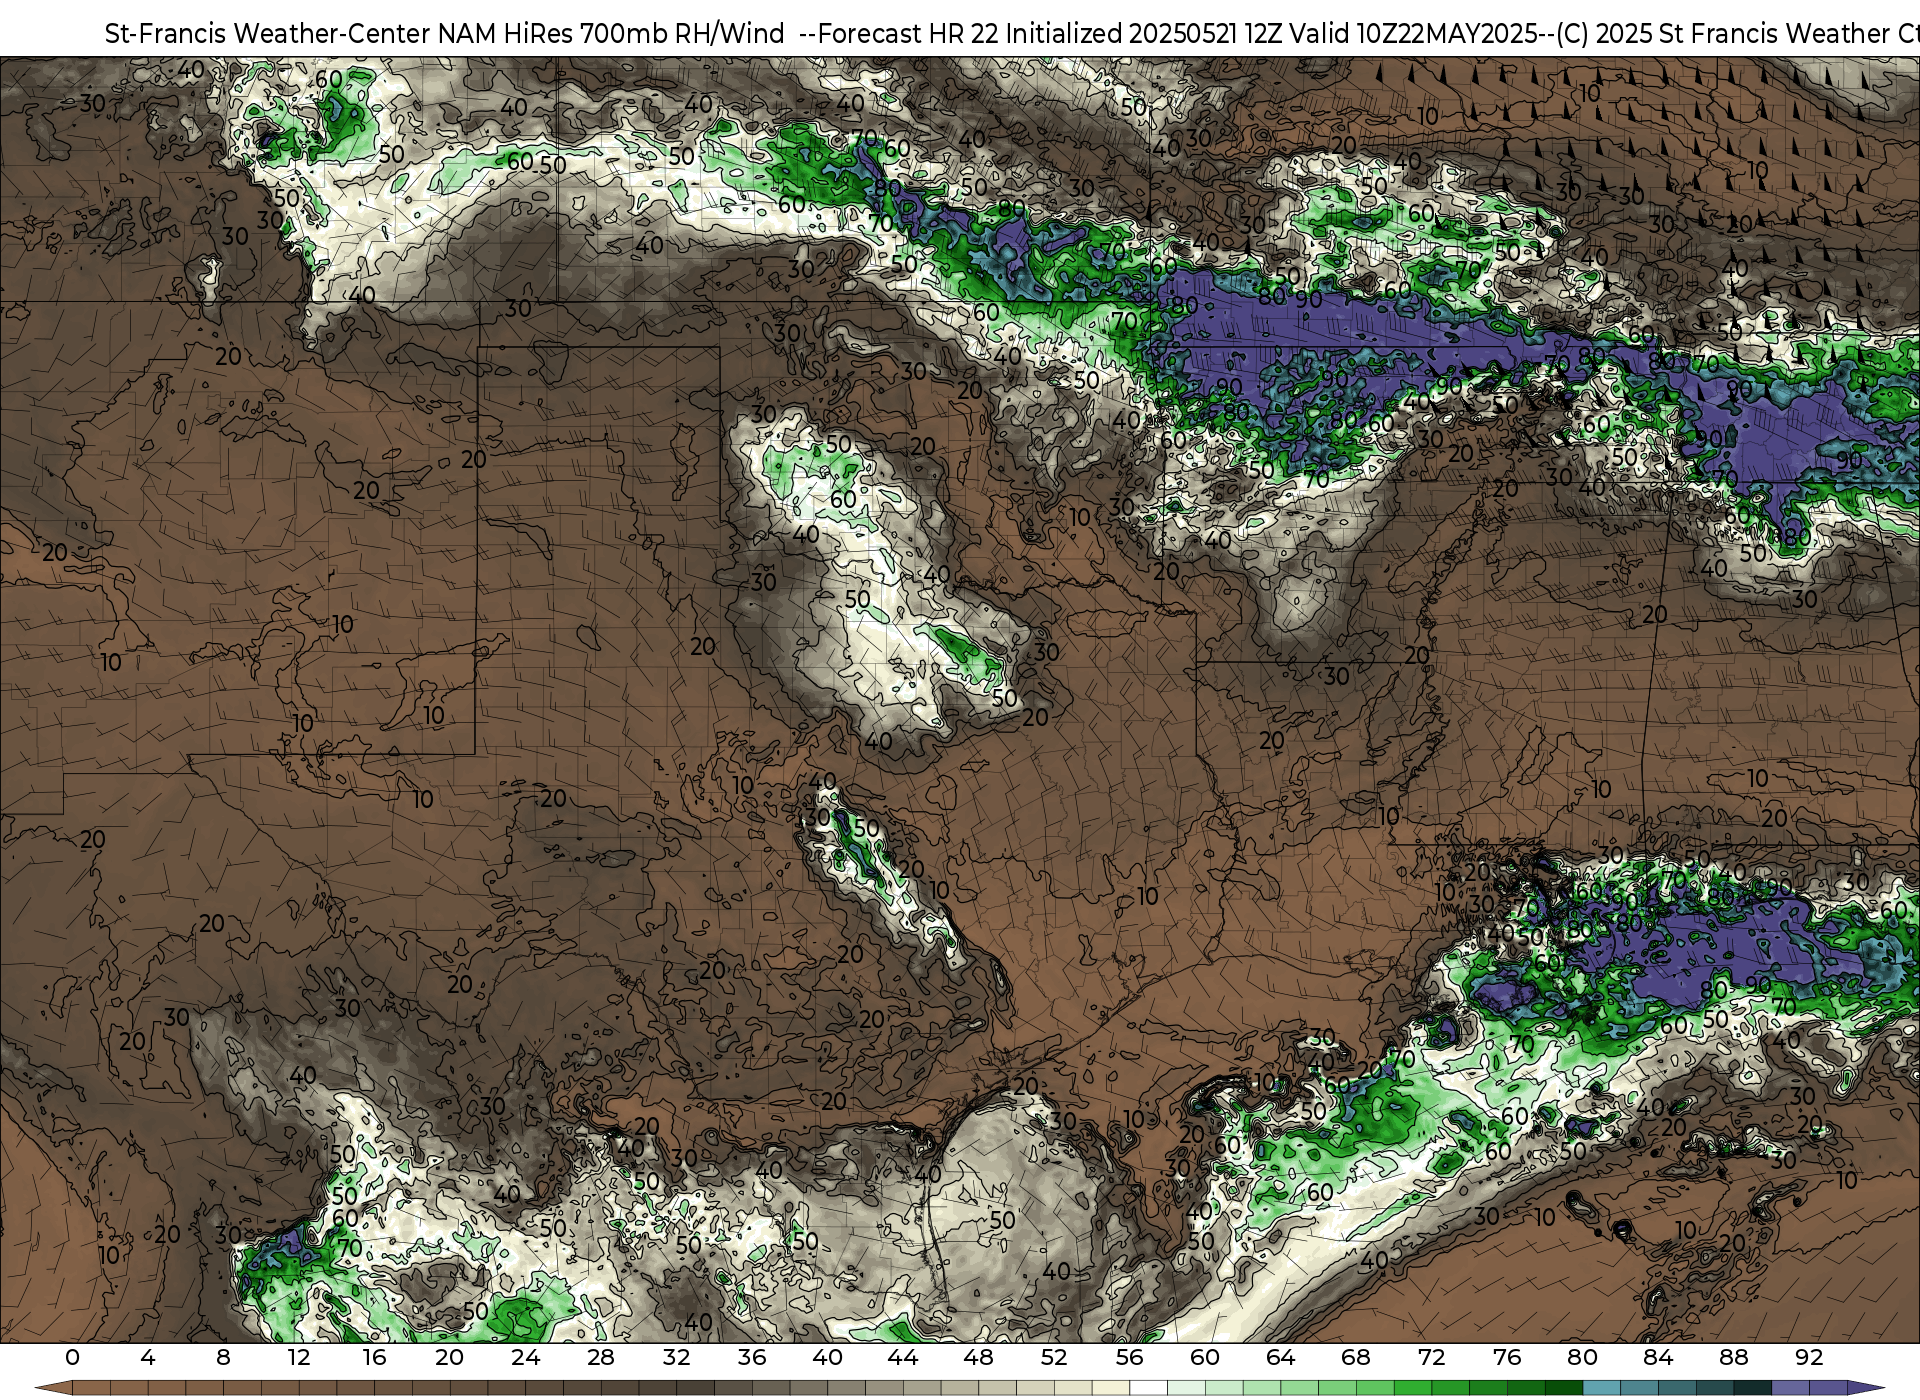Click the 'Forecast HR 22' label
Screen dimensions: 1920x1400
(908, 34)
